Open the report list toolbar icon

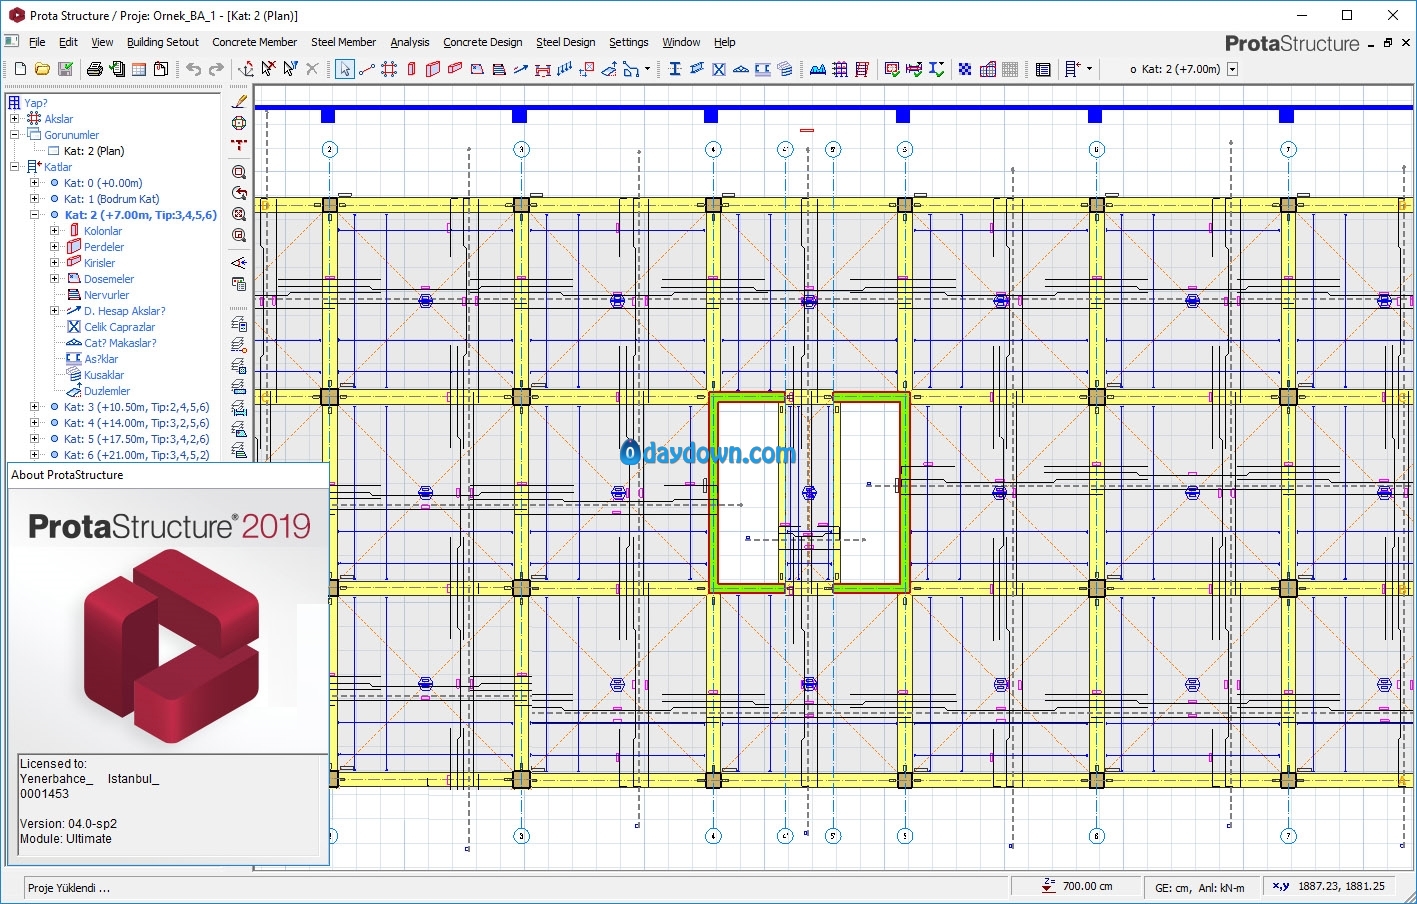point(1043,69)
